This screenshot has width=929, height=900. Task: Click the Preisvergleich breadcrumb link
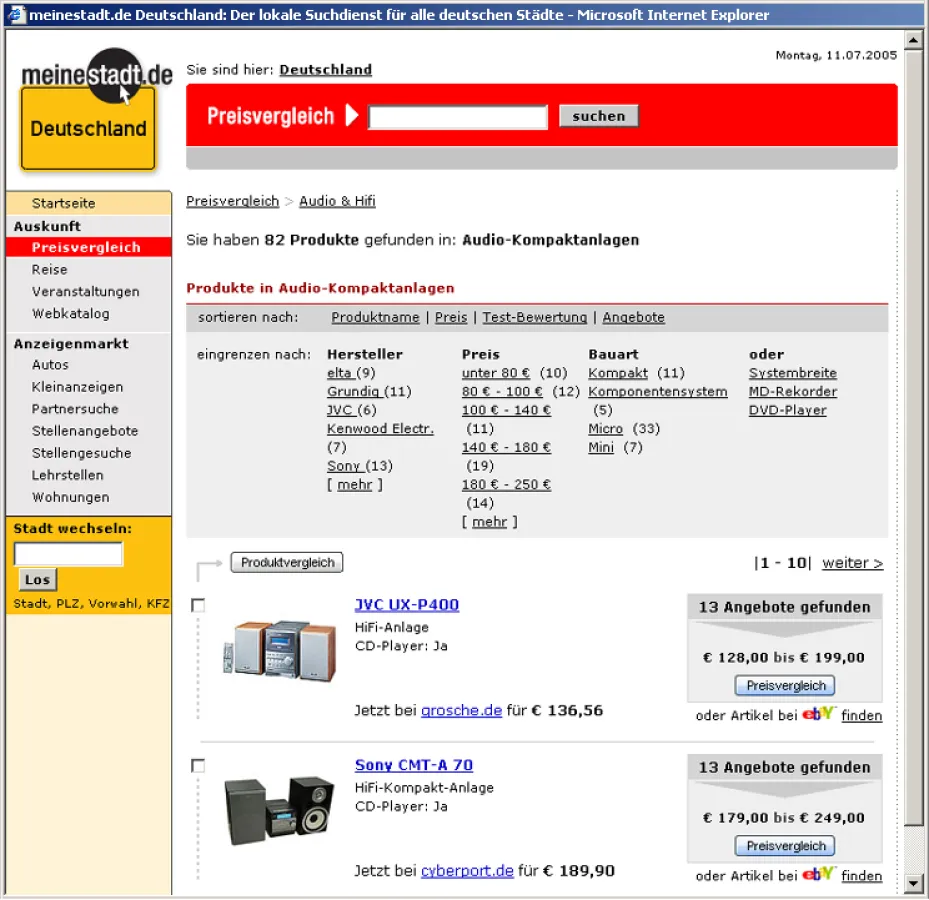point(232,201)
